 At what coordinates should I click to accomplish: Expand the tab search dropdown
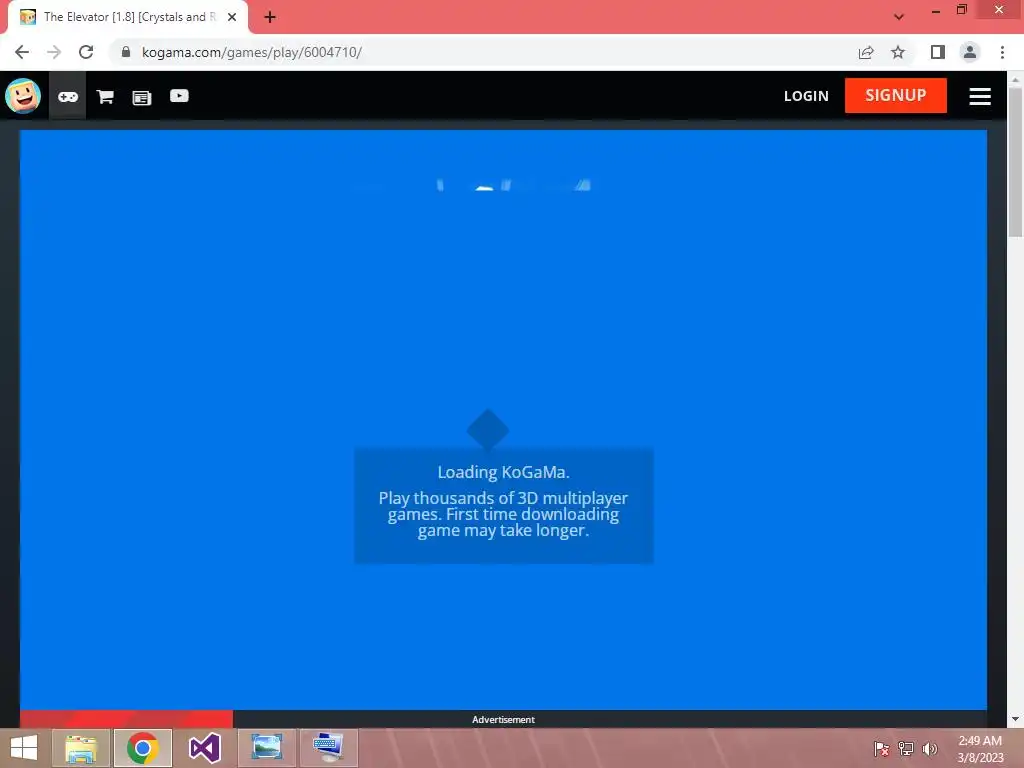click(899, 17)
